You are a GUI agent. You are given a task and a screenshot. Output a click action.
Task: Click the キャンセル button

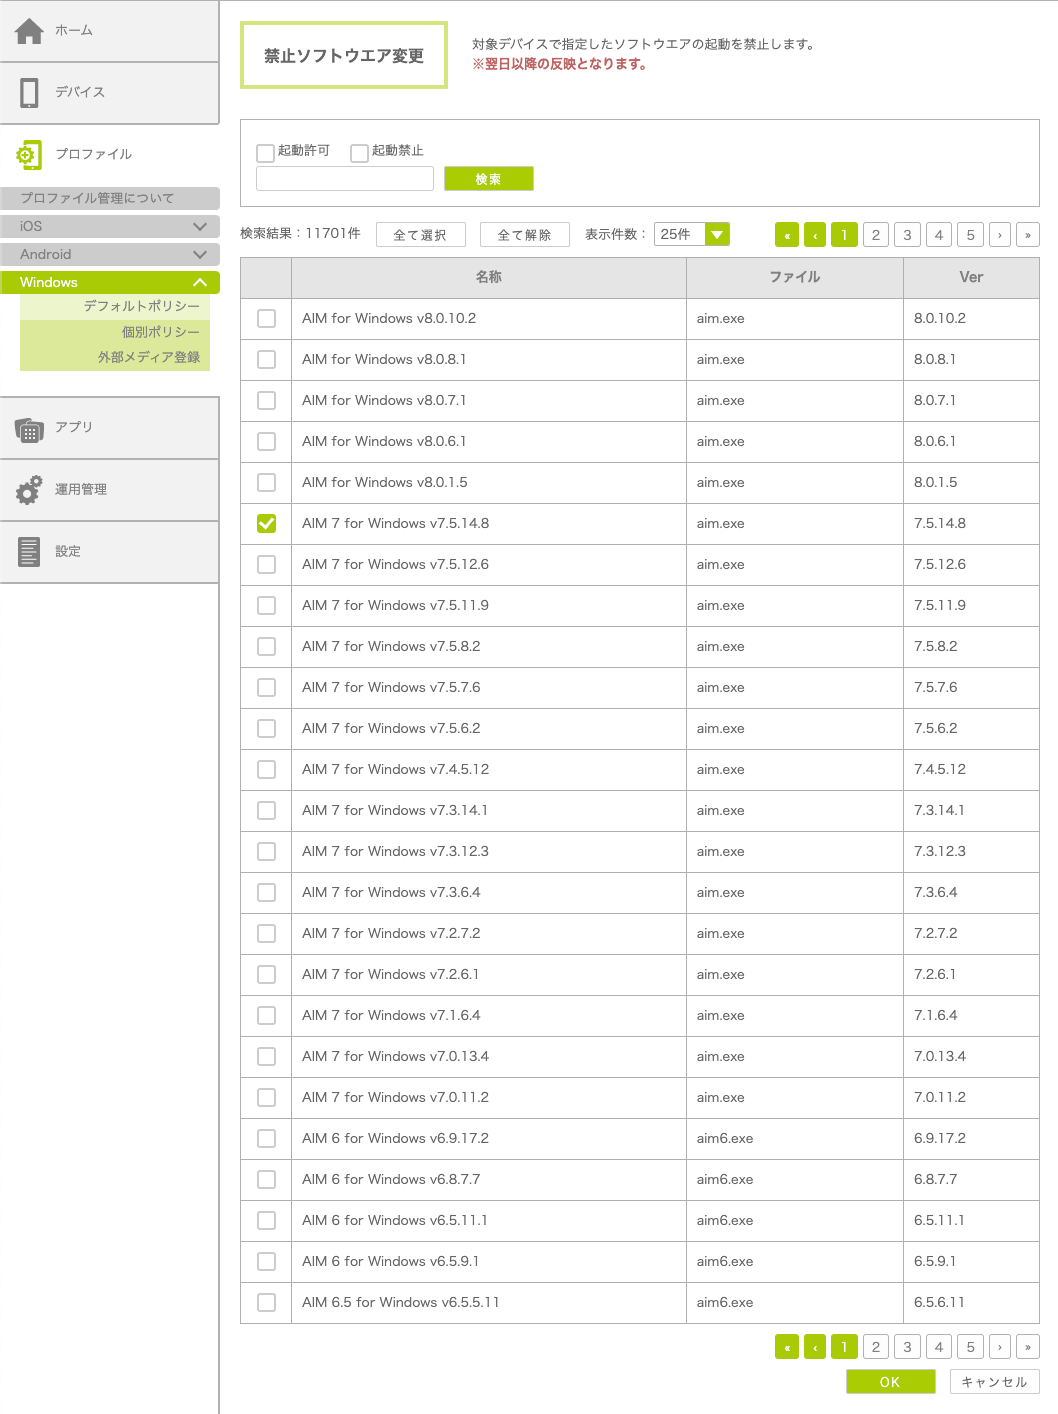click(995, 1382)
